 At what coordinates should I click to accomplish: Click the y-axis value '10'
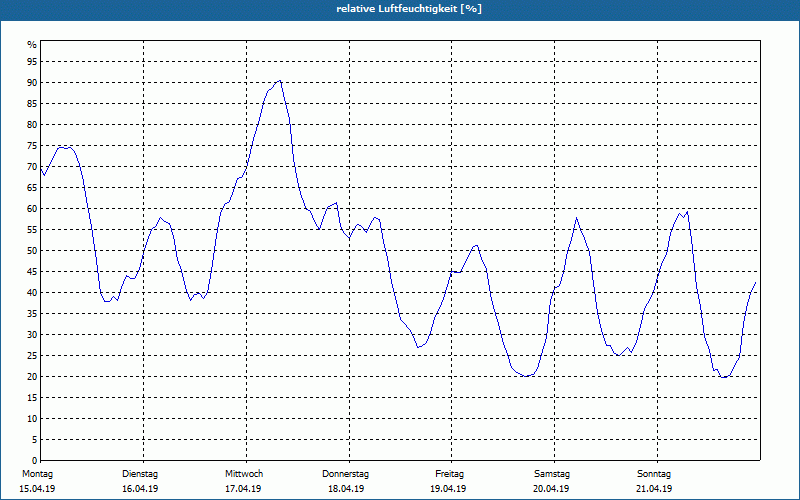(32, 419)
